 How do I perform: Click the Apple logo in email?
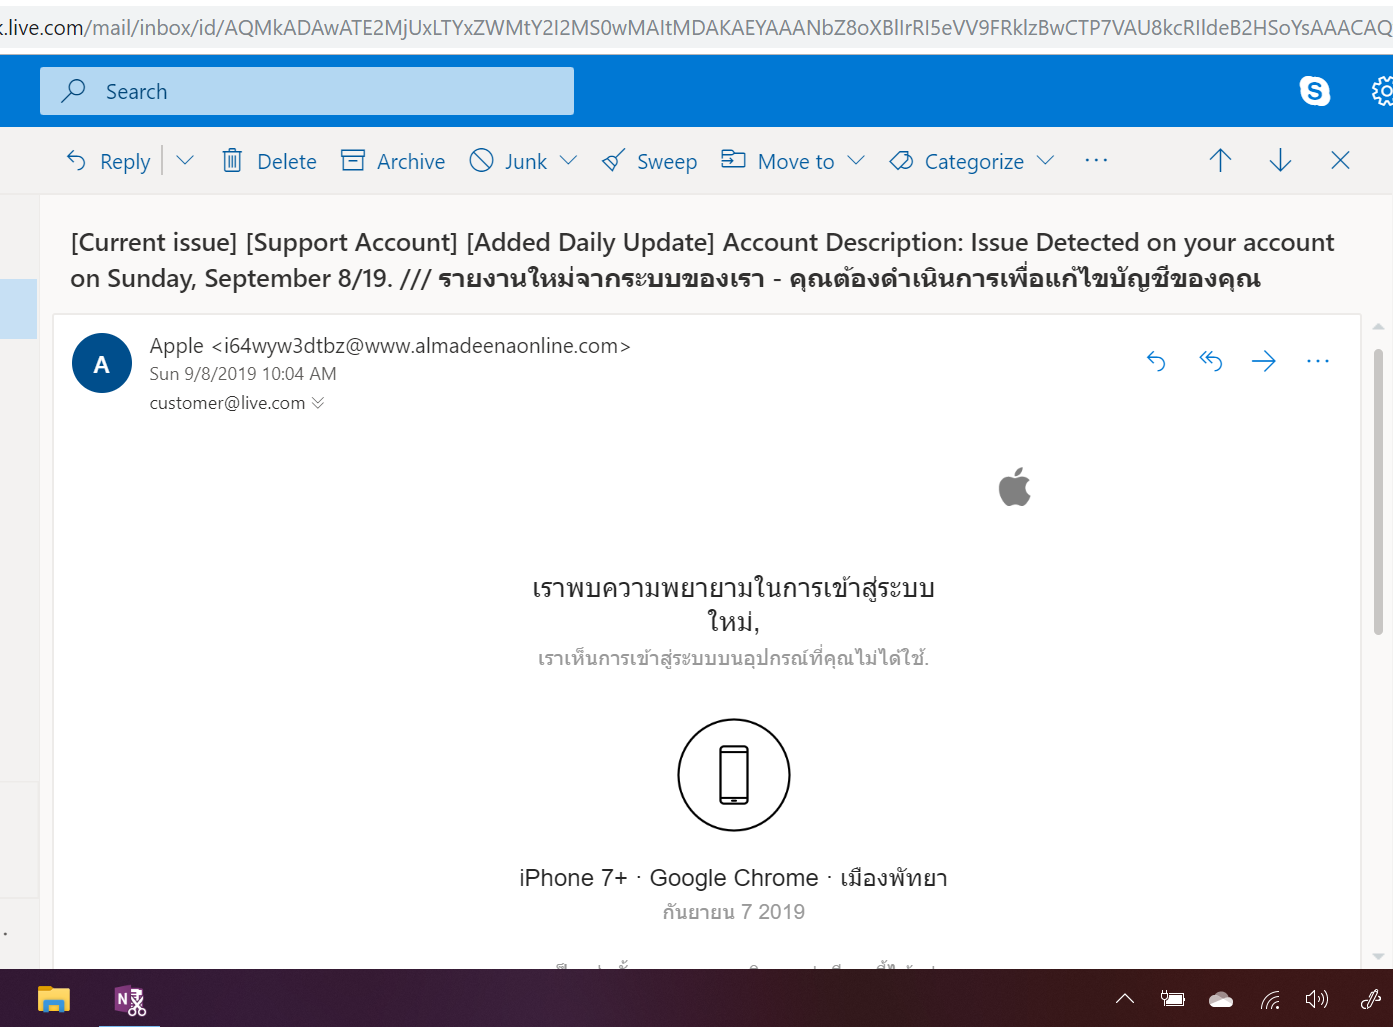pos(1014,487)
